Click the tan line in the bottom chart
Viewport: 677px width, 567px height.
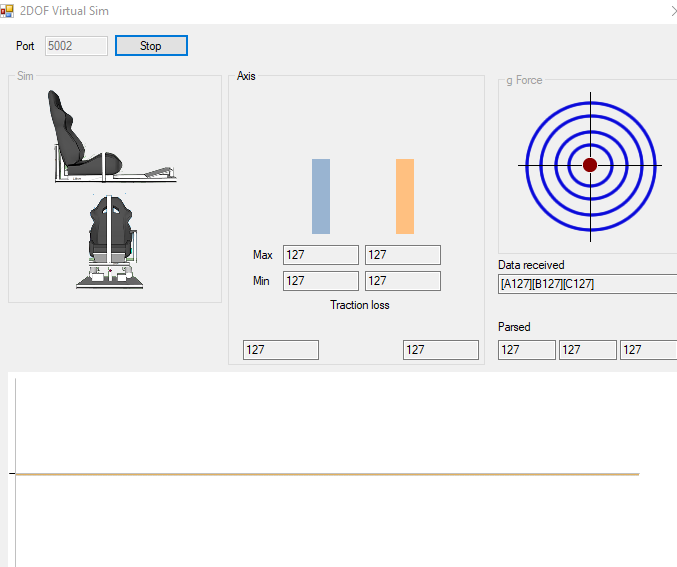pyautogui.click(x=327, y=474)
